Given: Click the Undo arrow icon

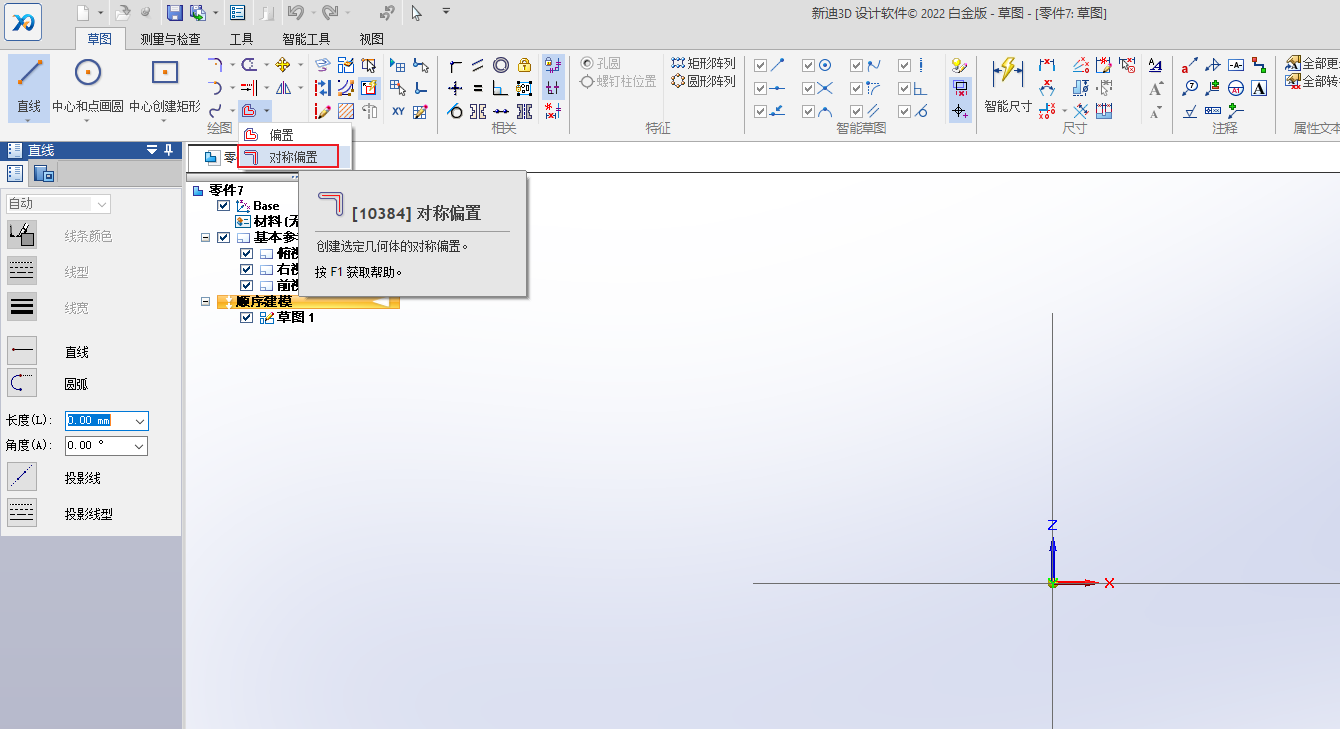Looking at the screenshot, I should [x=294, y=12].
